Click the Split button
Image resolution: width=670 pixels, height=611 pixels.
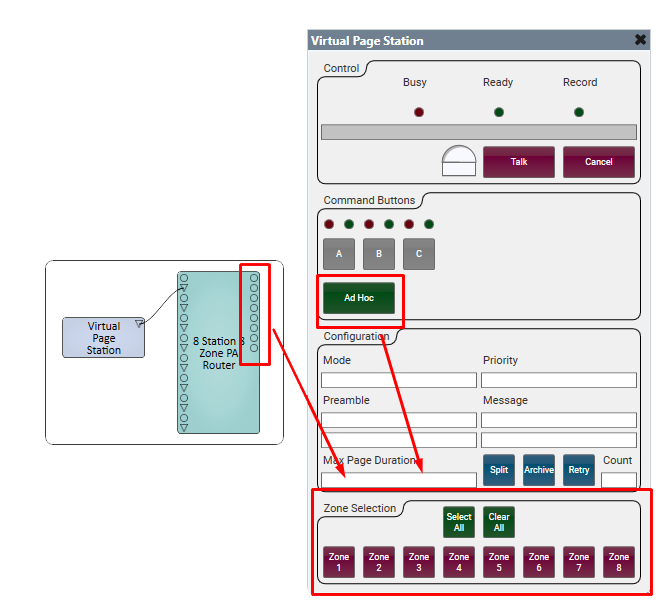pyautogui.click(x=499, y=470)
